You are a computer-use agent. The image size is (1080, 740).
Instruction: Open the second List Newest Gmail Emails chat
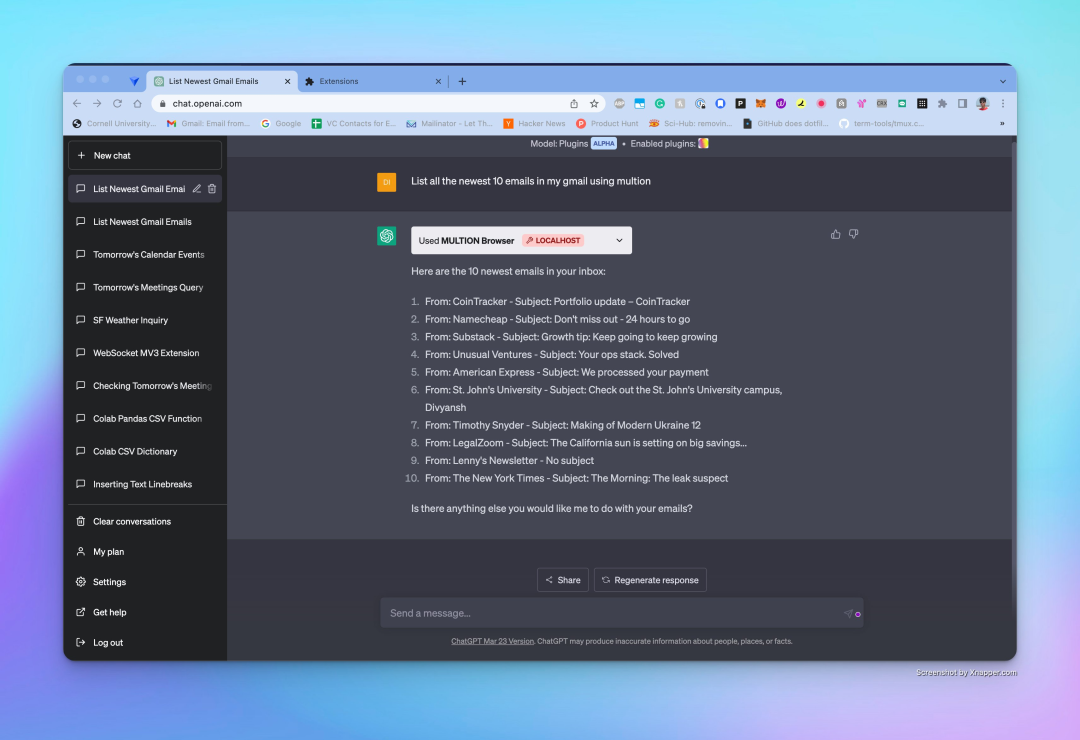[x=145, y=222]
